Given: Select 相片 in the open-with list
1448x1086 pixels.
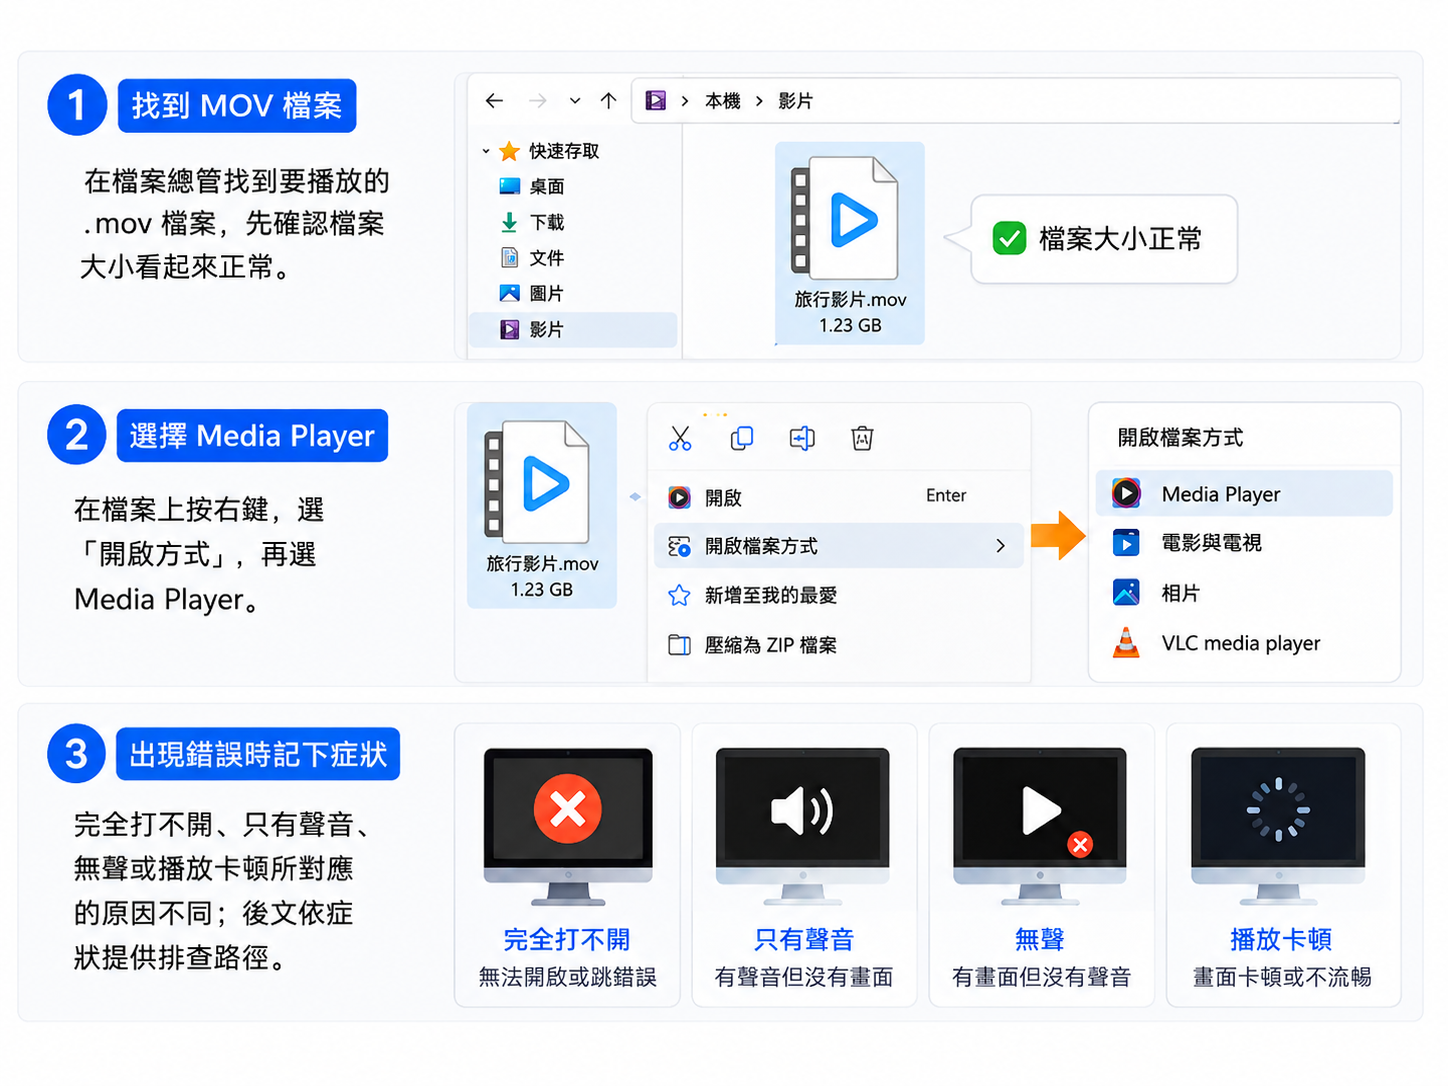Looking at the screenshot, I should (x=1244, y=593).
